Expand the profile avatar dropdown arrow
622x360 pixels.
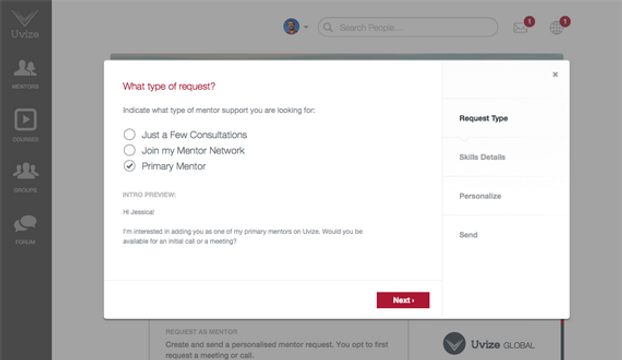306,27
